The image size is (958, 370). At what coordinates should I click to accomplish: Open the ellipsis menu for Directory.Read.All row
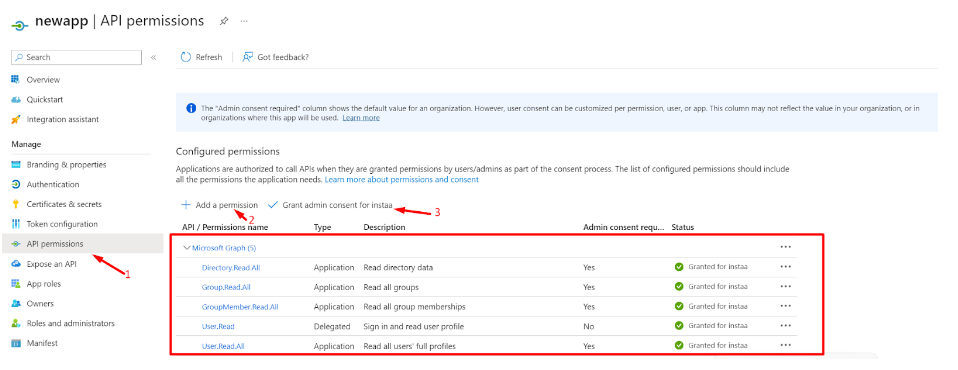(786, 267)
